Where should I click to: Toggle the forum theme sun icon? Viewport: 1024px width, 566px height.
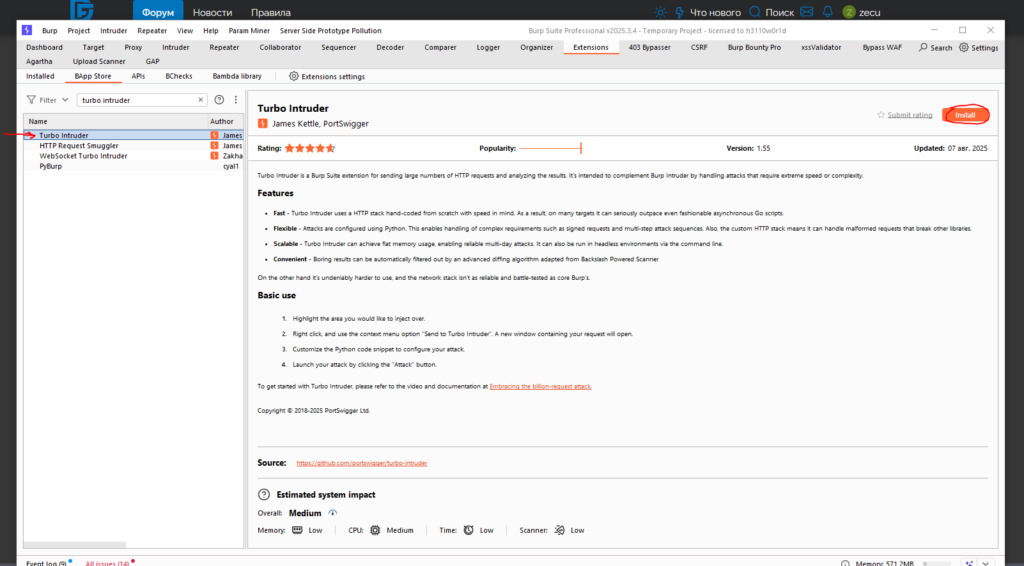pyautogui.click(x=661, y=12)
